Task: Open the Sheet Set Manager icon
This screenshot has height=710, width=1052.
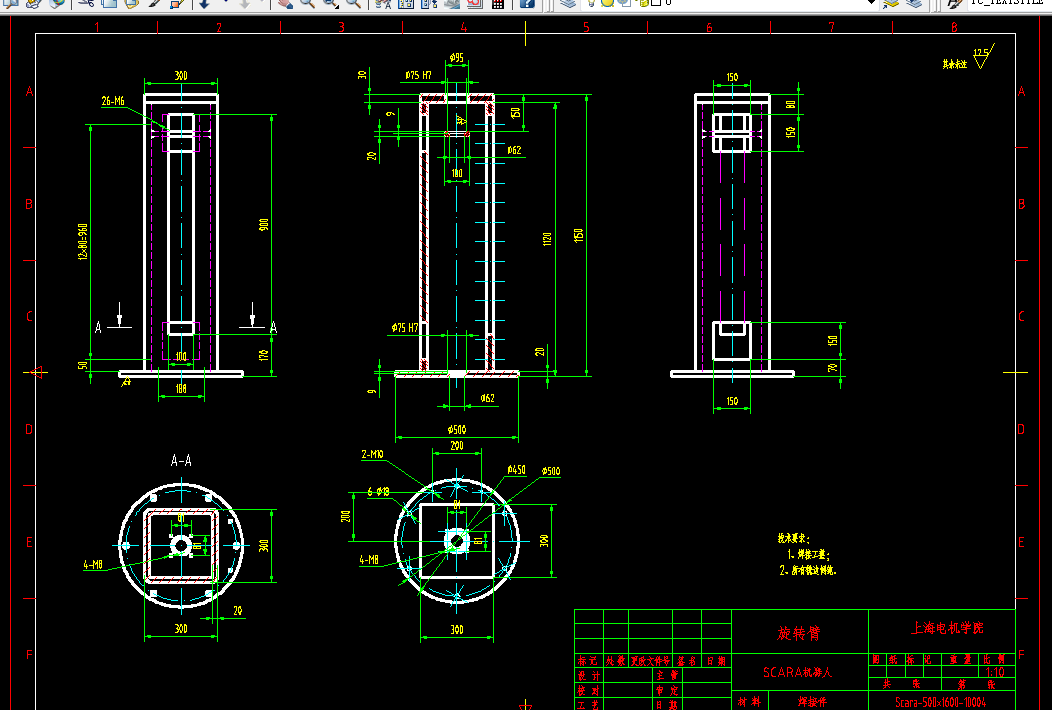Action: 452,3
